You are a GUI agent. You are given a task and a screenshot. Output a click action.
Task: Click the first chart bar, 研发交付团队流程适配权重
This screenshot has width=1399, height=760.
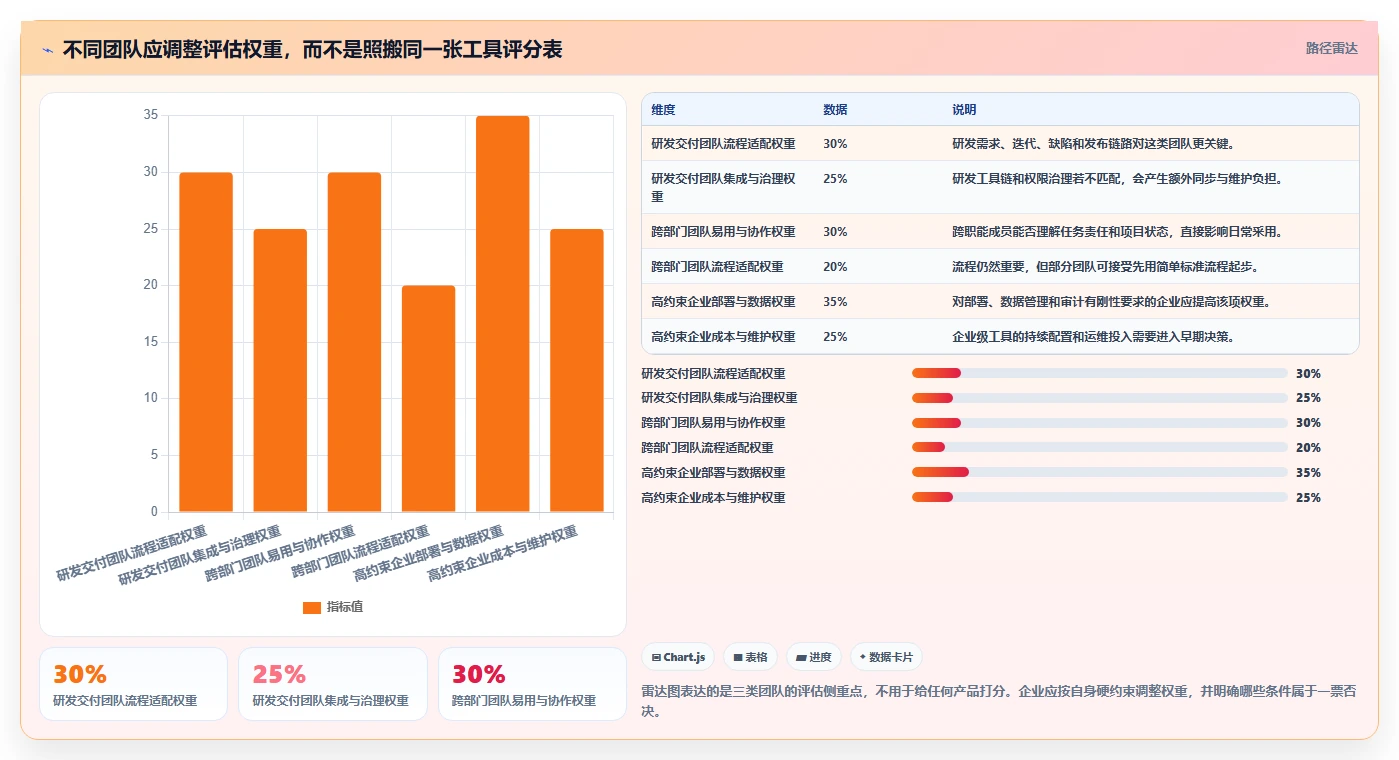click(206, 342)
